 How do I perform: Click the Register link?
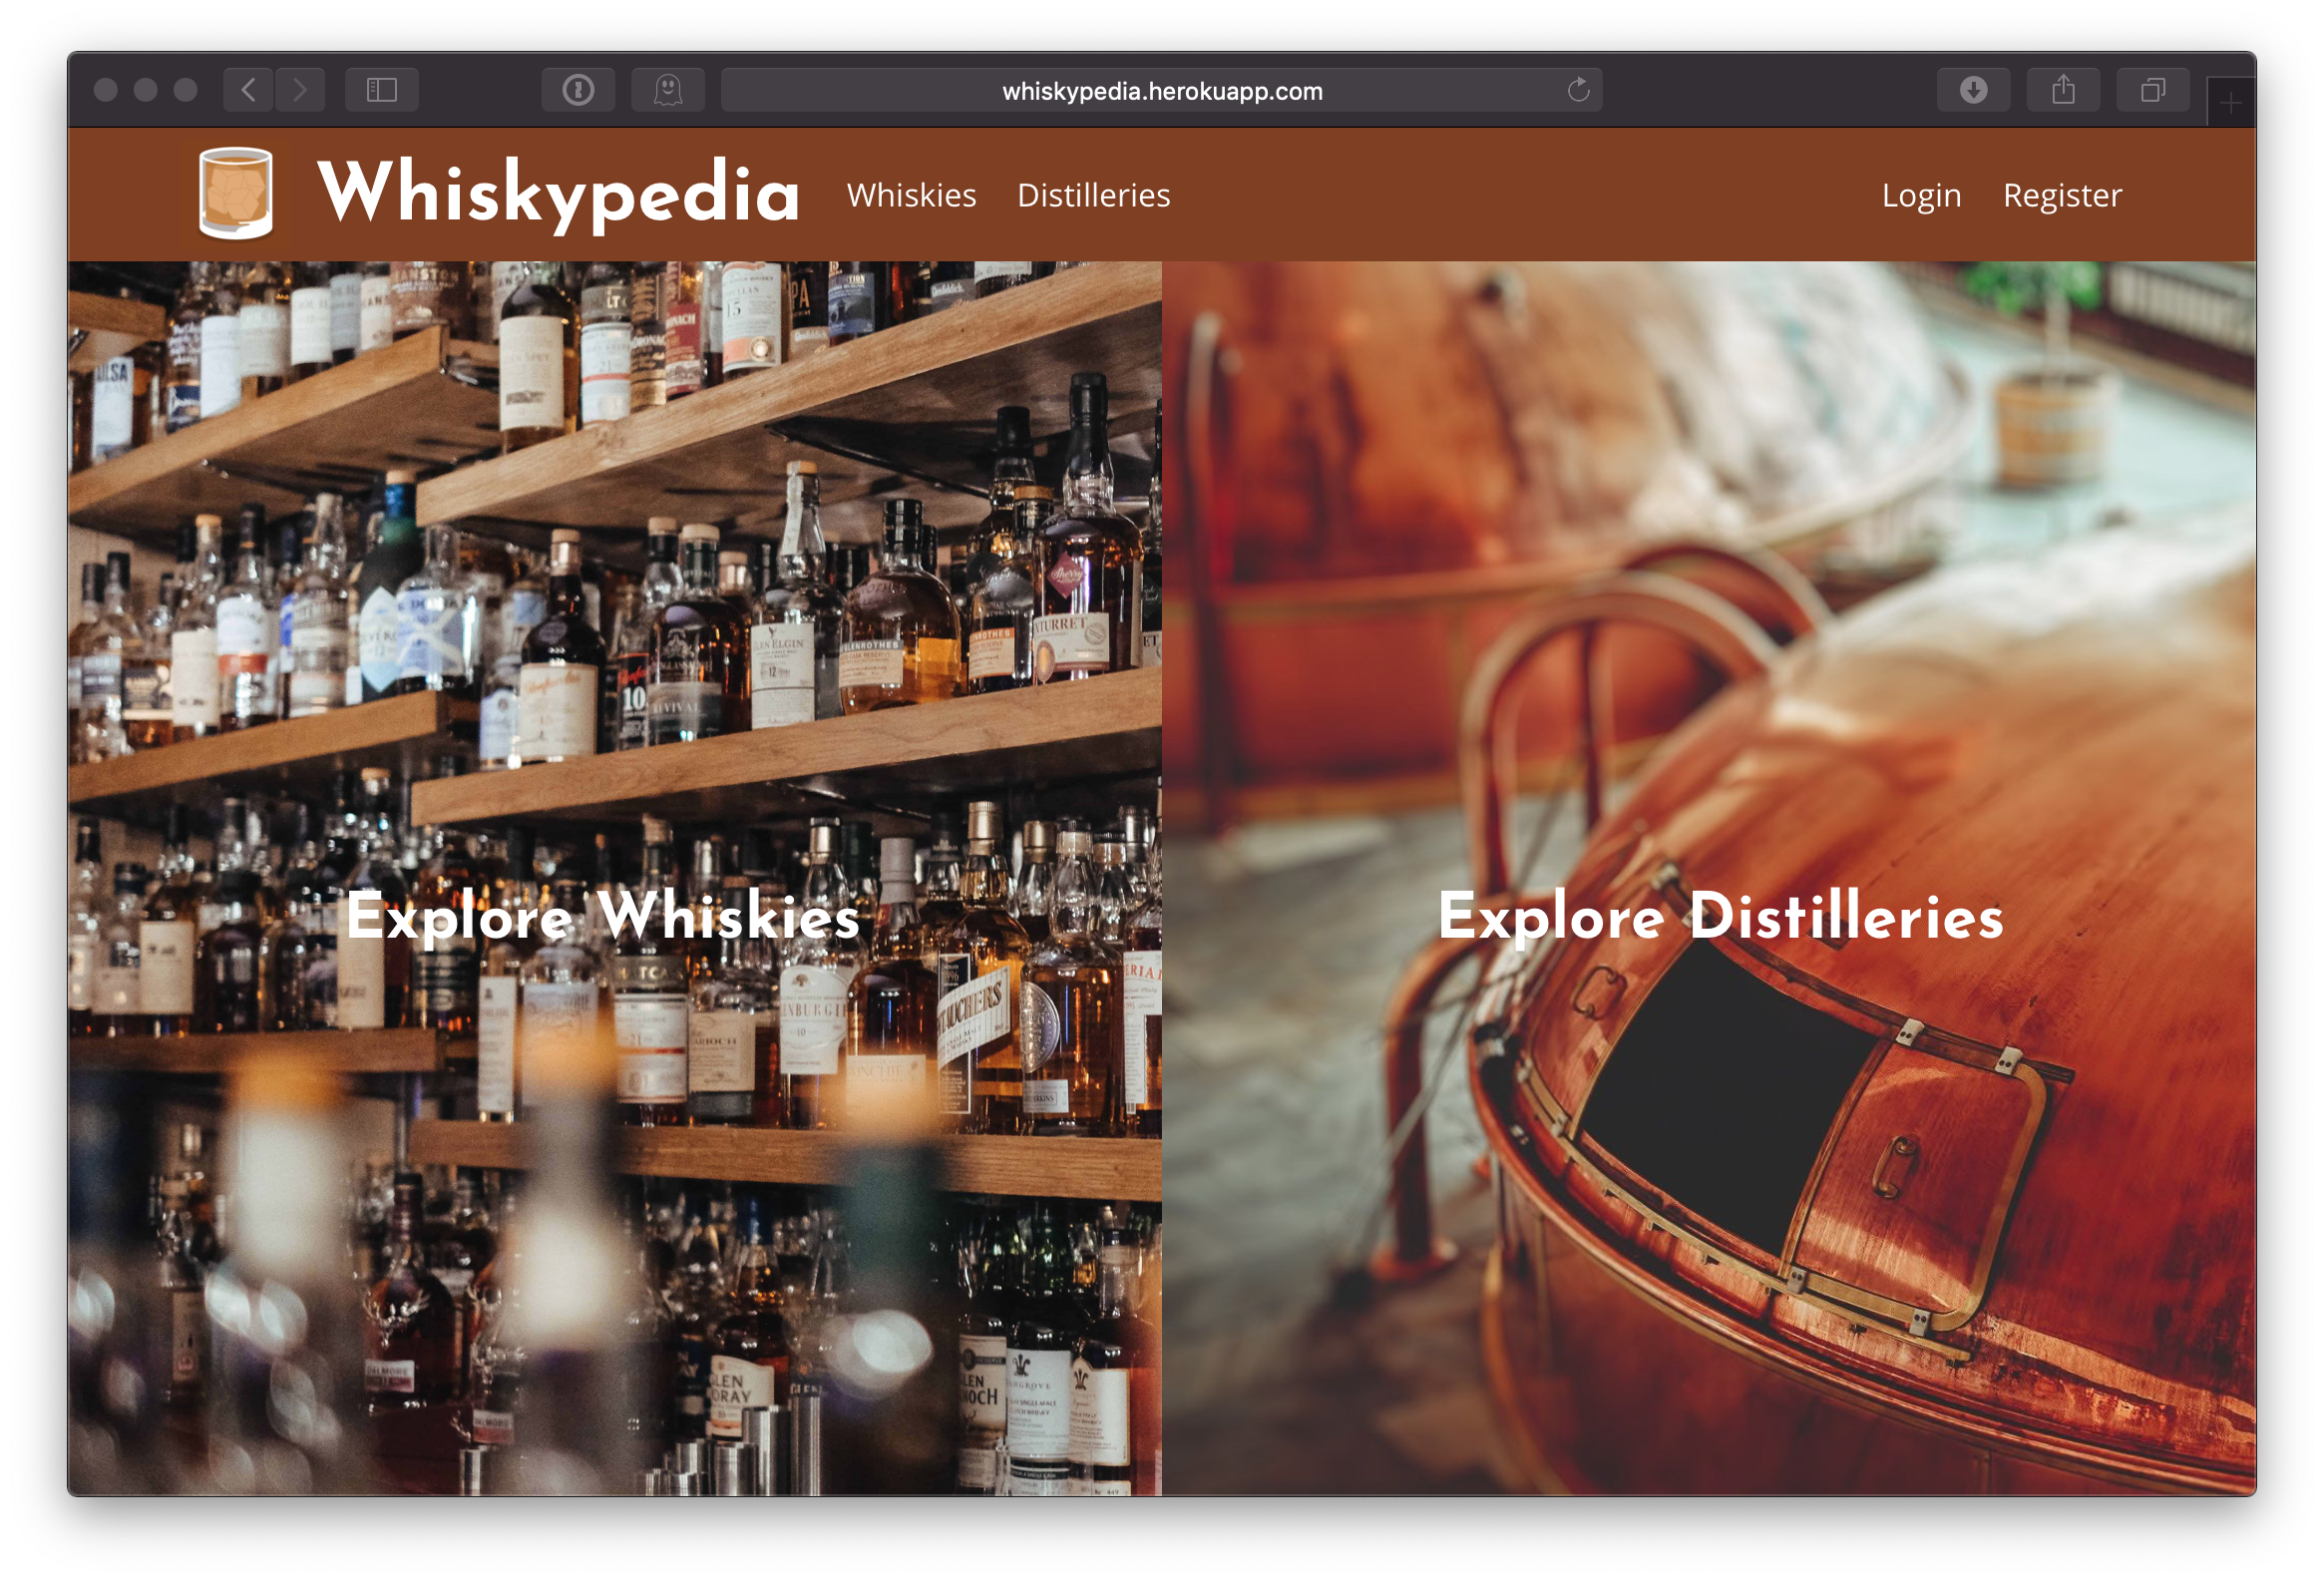point(2062,195)
